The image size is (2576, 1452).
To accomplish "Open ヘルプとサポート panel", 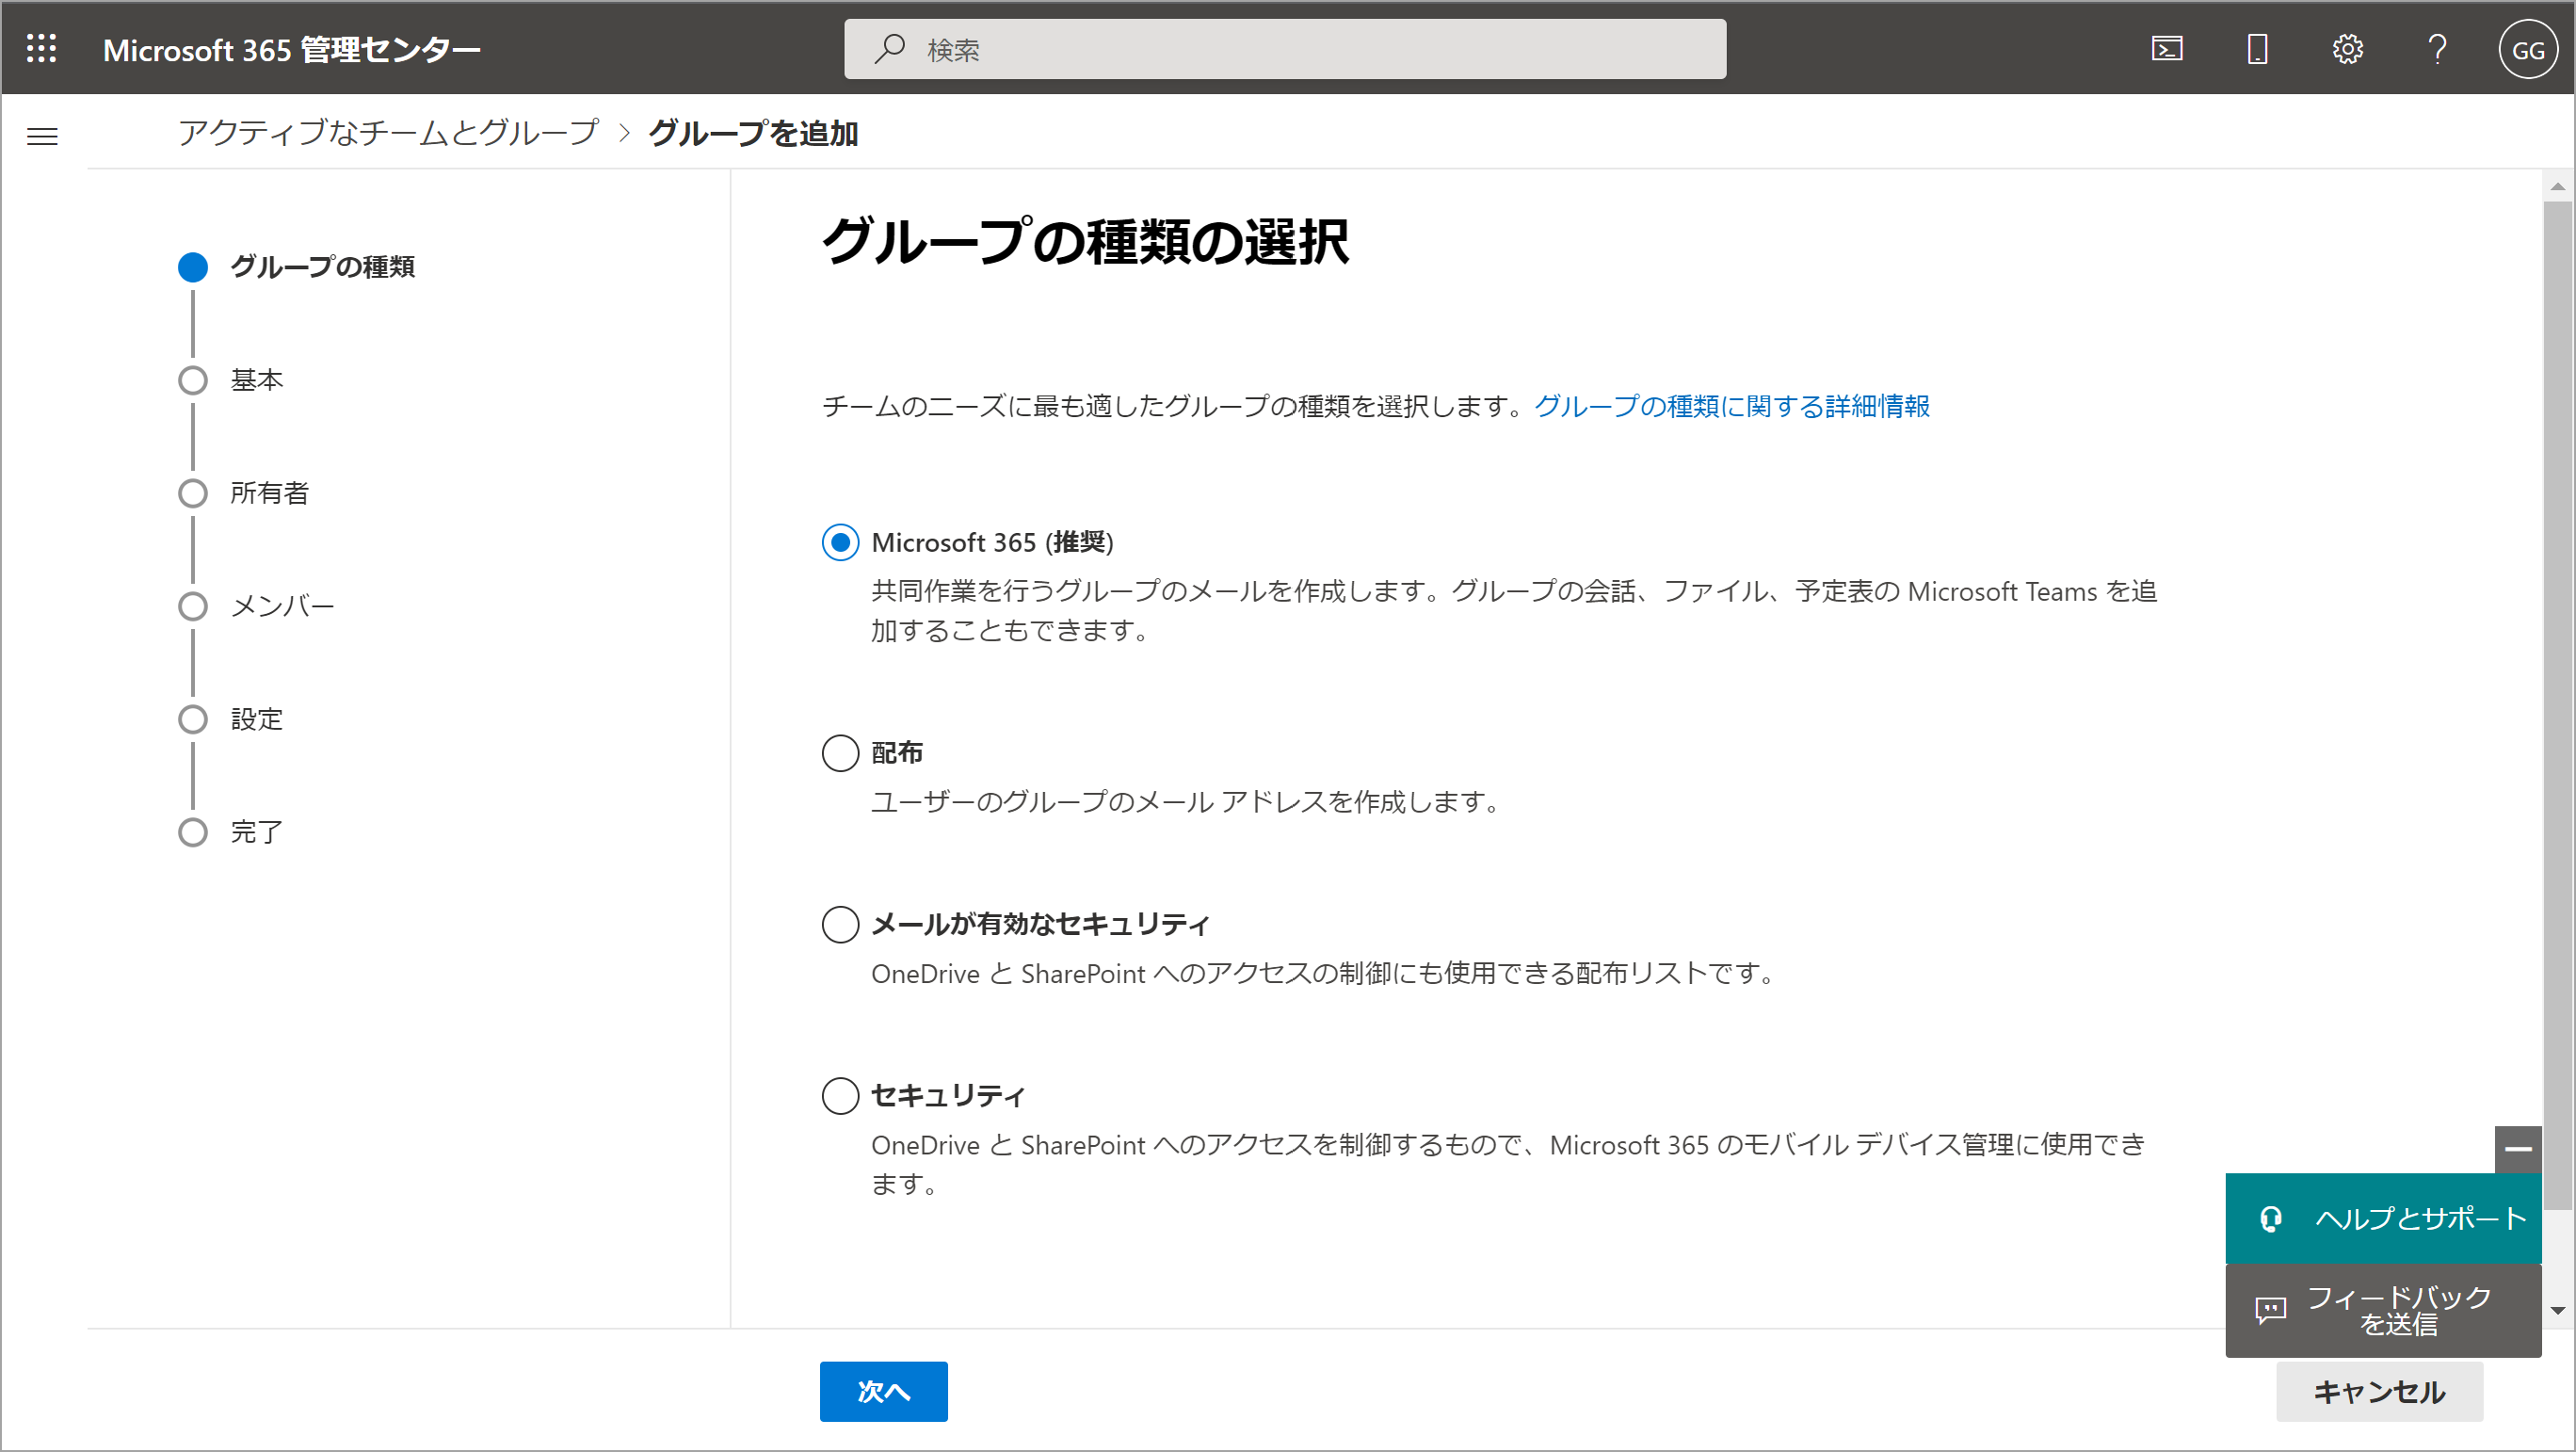I will (x=2383, y=1218).
